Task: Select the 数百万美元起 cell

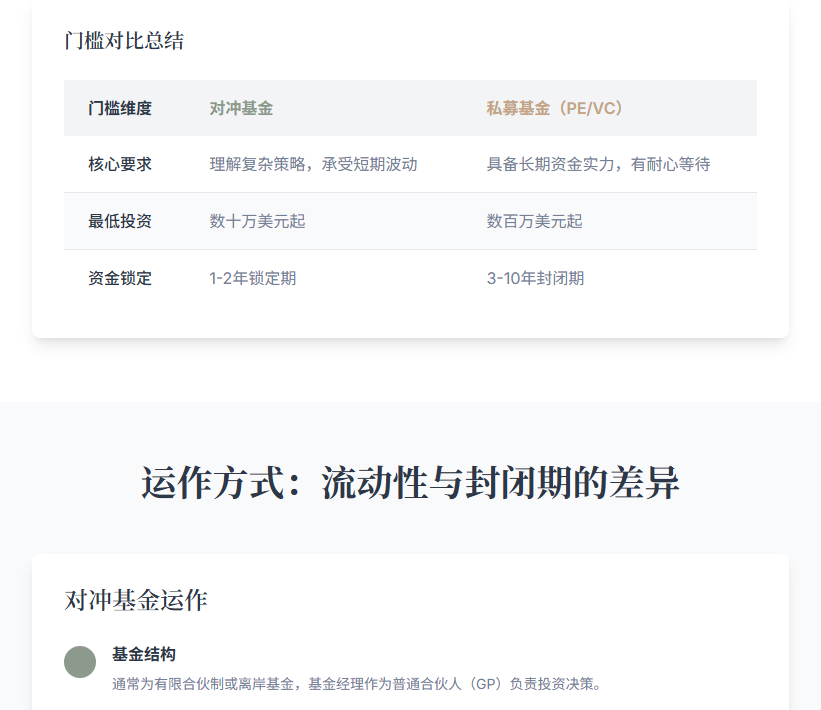Action: coord(534,221)
